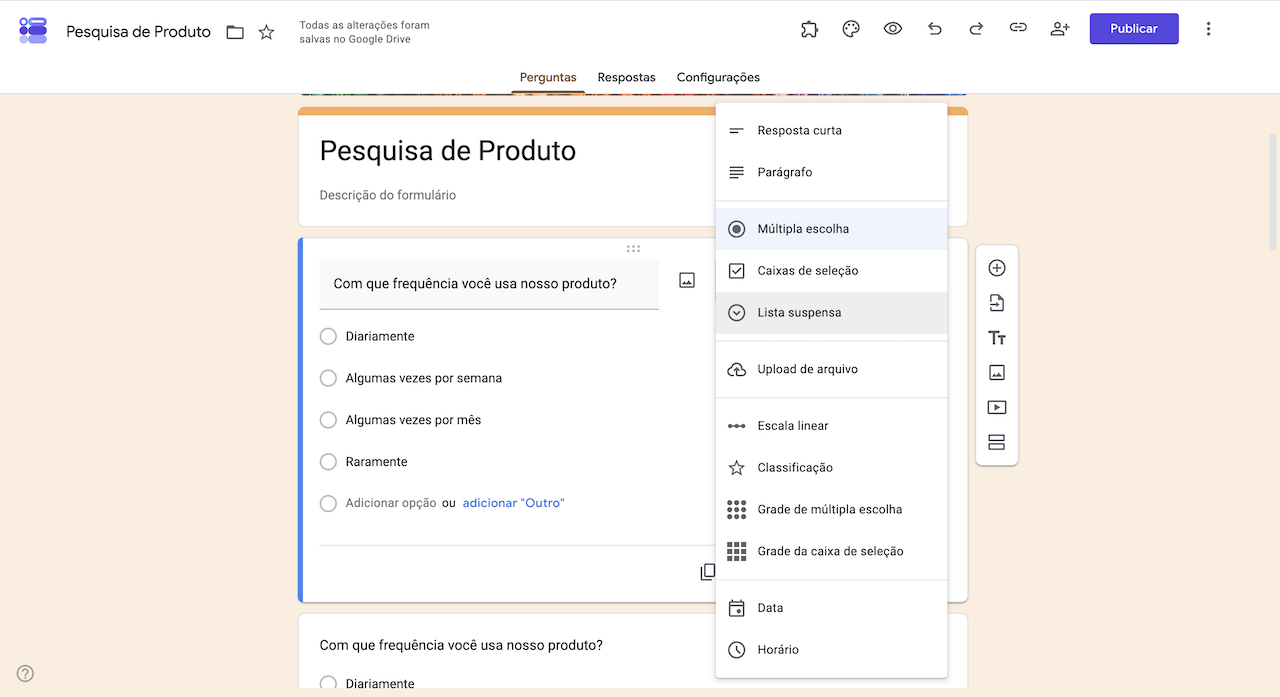The height and width of the screenshot is (697, 1280).
Task: Click Descrição do formulário field
Action: [x=388, y=195]
